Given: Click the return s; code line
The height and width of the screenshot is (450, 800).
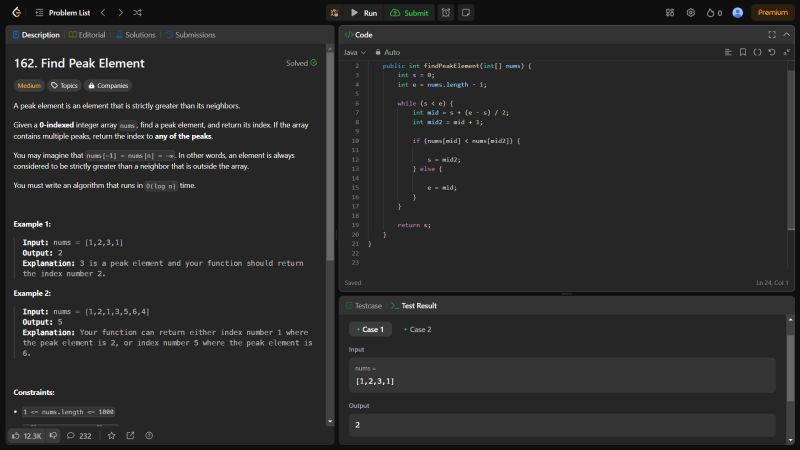Looking at the screenshot, I should pos(414,225).
